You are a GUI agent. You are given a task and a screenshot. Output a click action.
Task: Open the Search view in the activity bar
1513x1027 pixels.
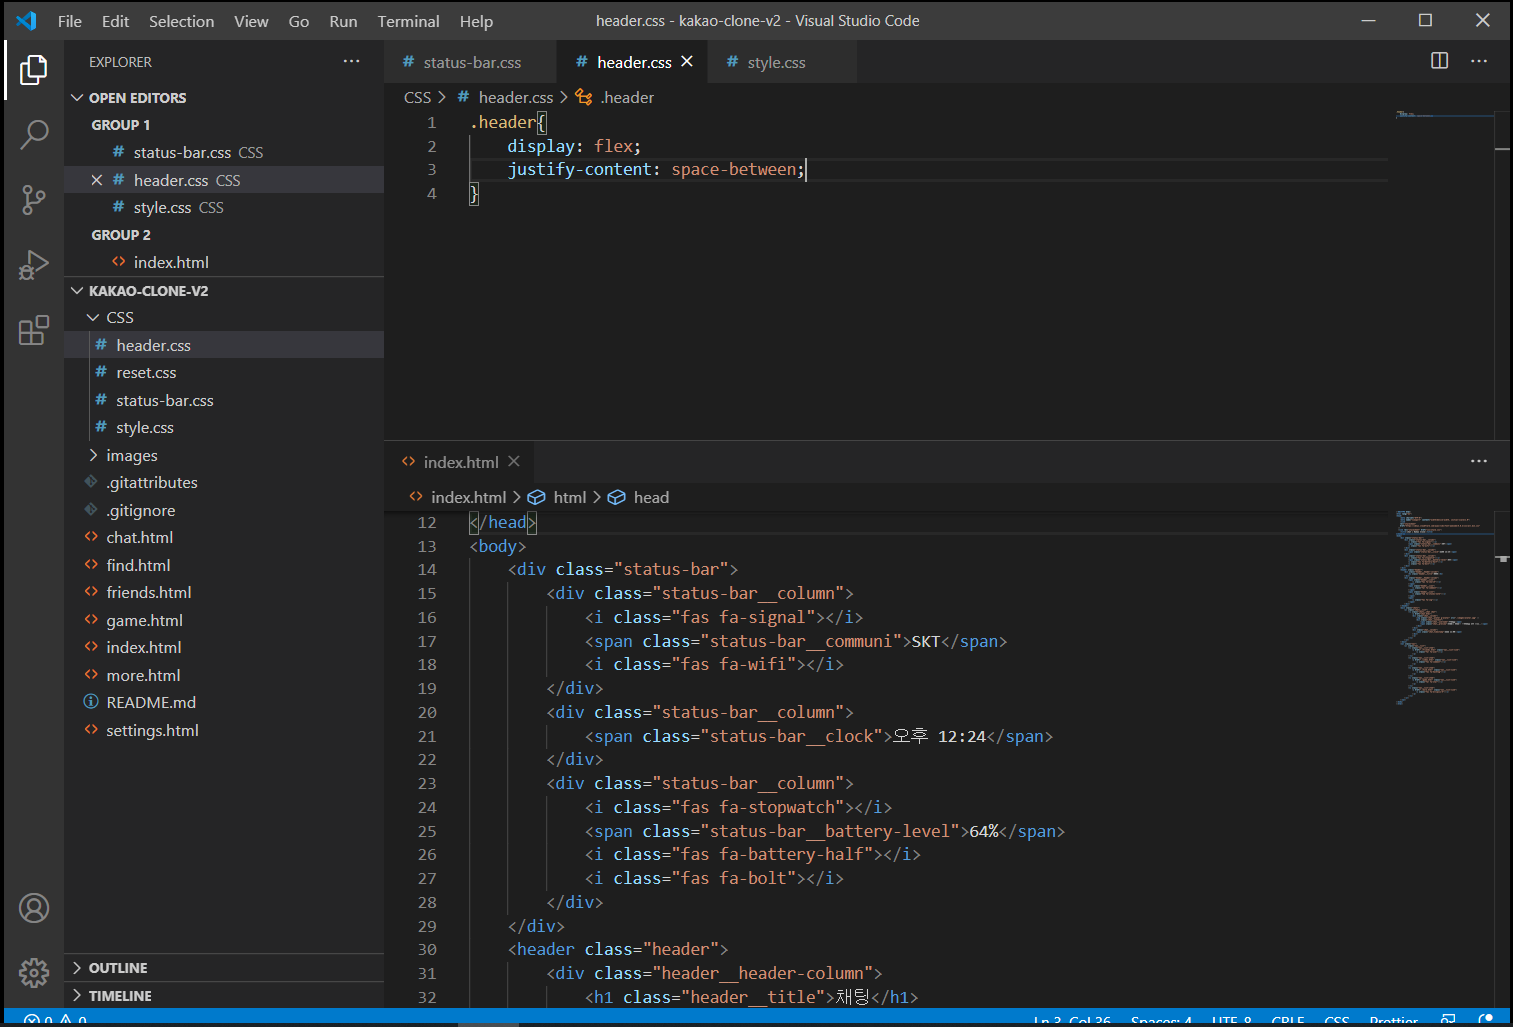[33, 134]
